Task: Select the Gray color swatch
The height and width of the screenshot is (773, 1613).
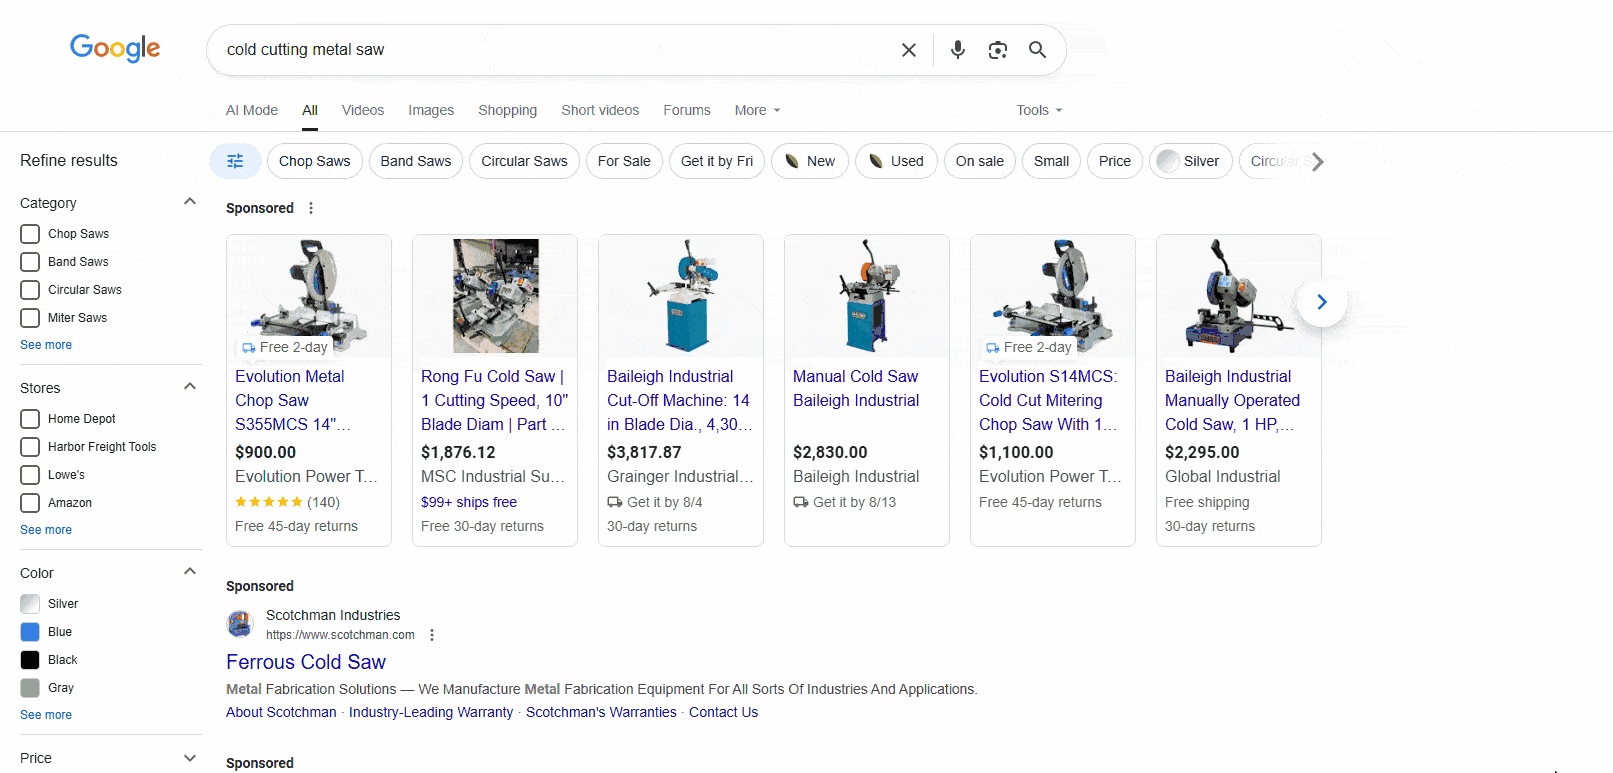Action: tap(30, 688)
